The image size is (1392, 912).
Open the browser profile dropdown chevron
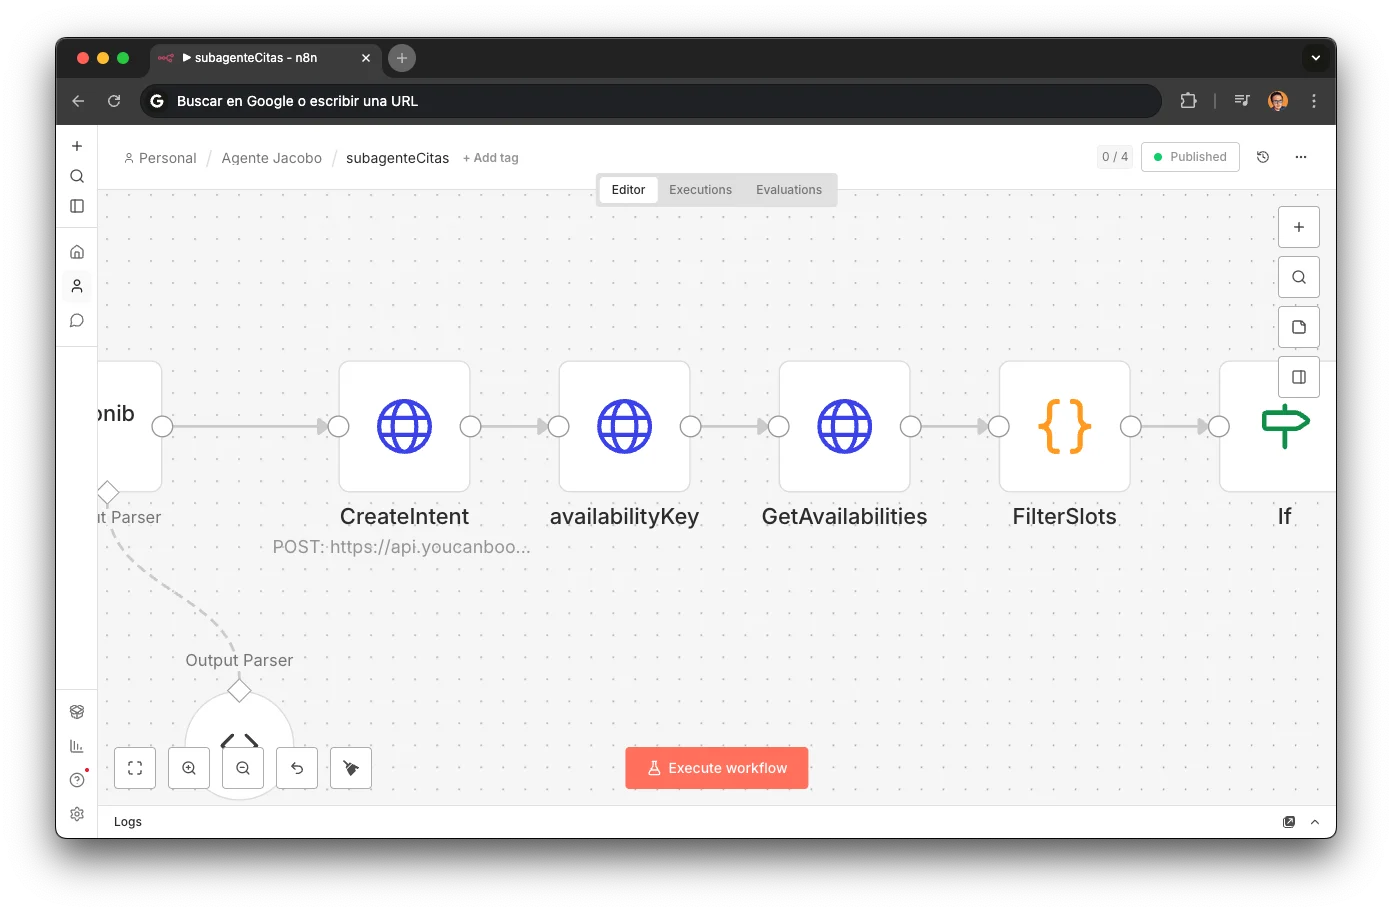click(x=1316, y=57)
